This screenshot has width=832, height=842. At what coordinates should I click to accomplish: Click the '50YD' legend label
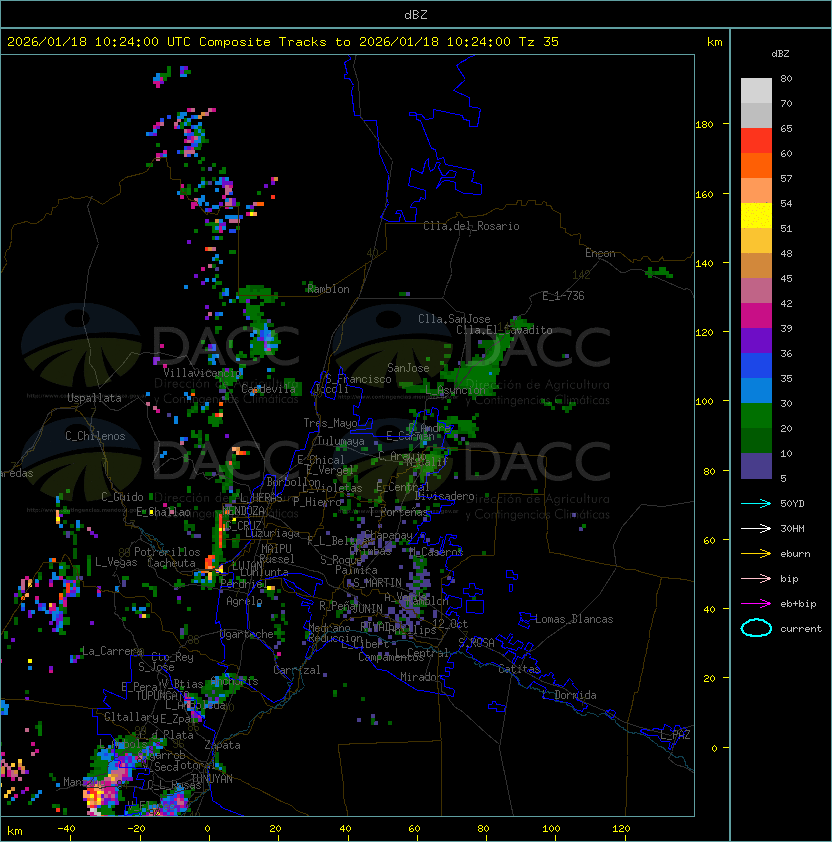point(792,503)
